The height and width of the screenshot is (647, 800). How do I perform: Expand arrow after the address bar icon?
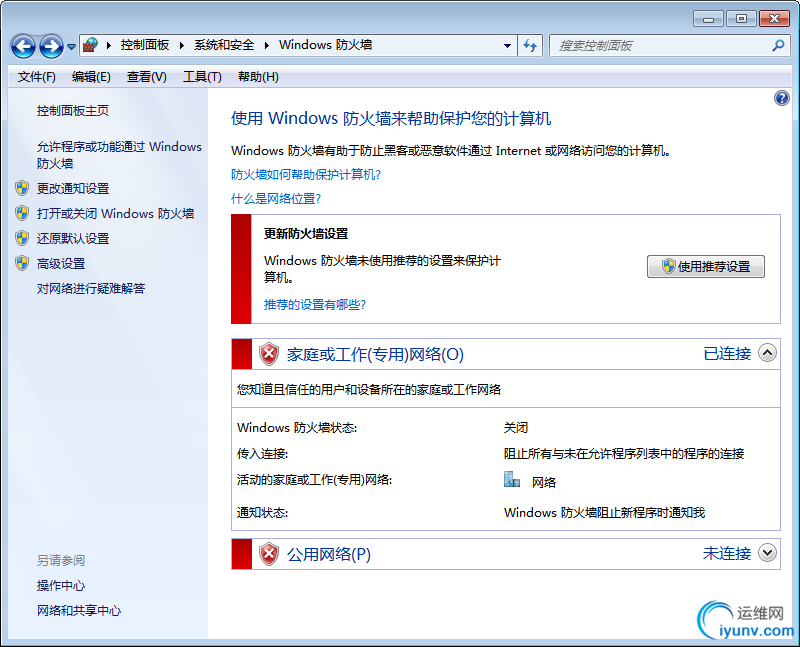coord(109,45)
